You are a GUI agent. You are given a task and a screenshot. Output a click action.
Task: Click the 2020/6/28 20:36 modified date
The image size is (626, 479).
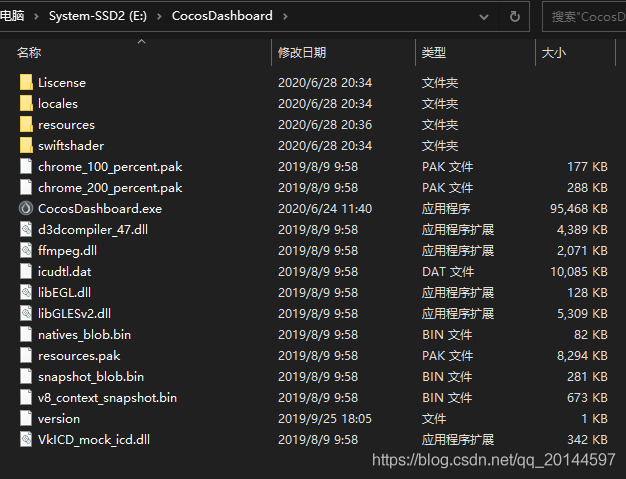coord(325,125)
